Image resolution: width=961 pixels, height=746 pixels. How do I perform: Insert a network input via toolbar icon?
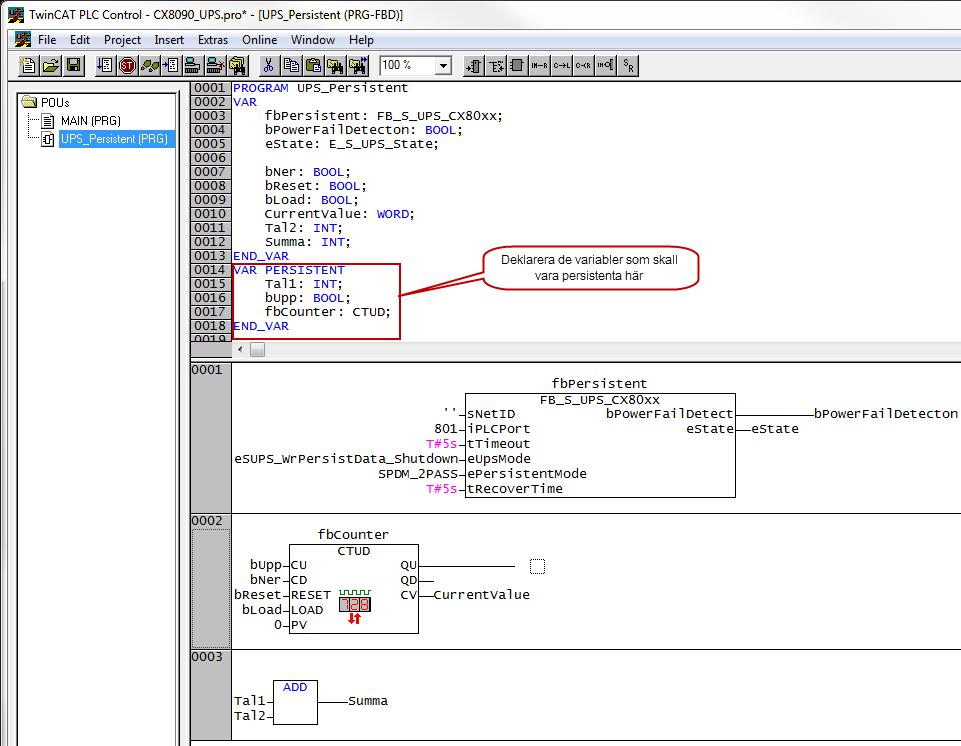point(474,65)
